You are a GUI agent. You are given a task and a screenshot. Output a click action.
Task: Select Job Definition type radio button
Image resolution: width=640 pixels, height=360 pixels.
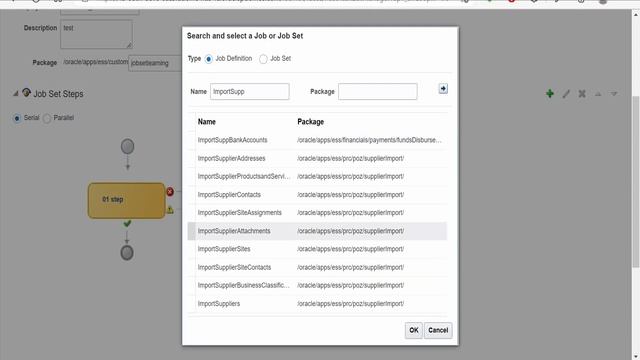[x=209, y=59]
